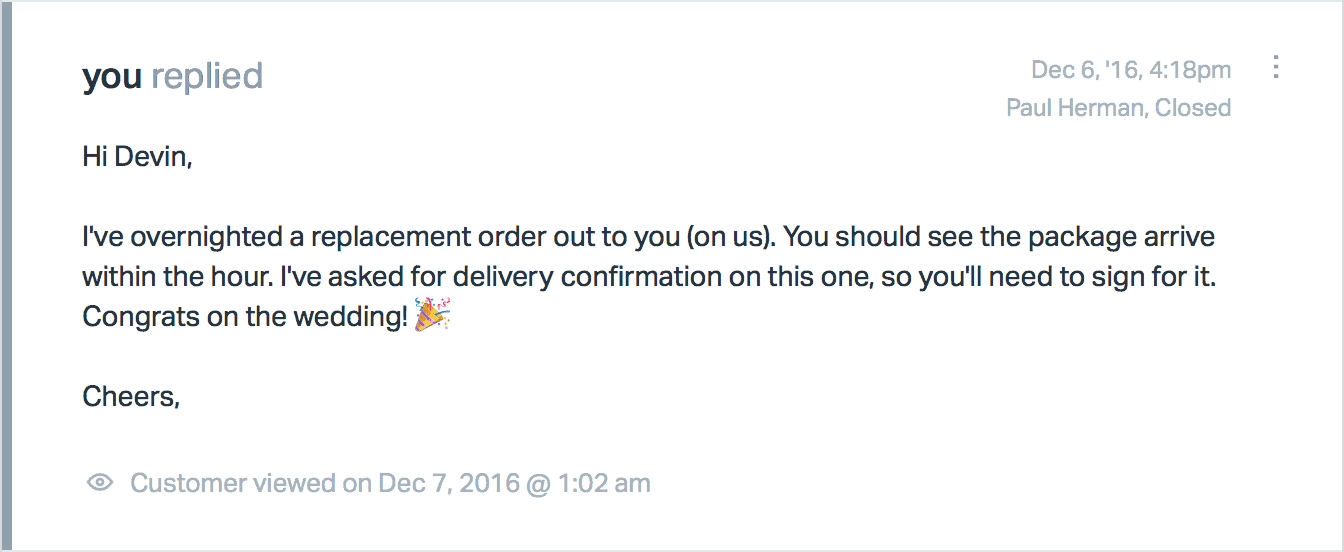Click the "Dec 7, 2016" viewed date
1344x552 pixels.
coord(448,484)
